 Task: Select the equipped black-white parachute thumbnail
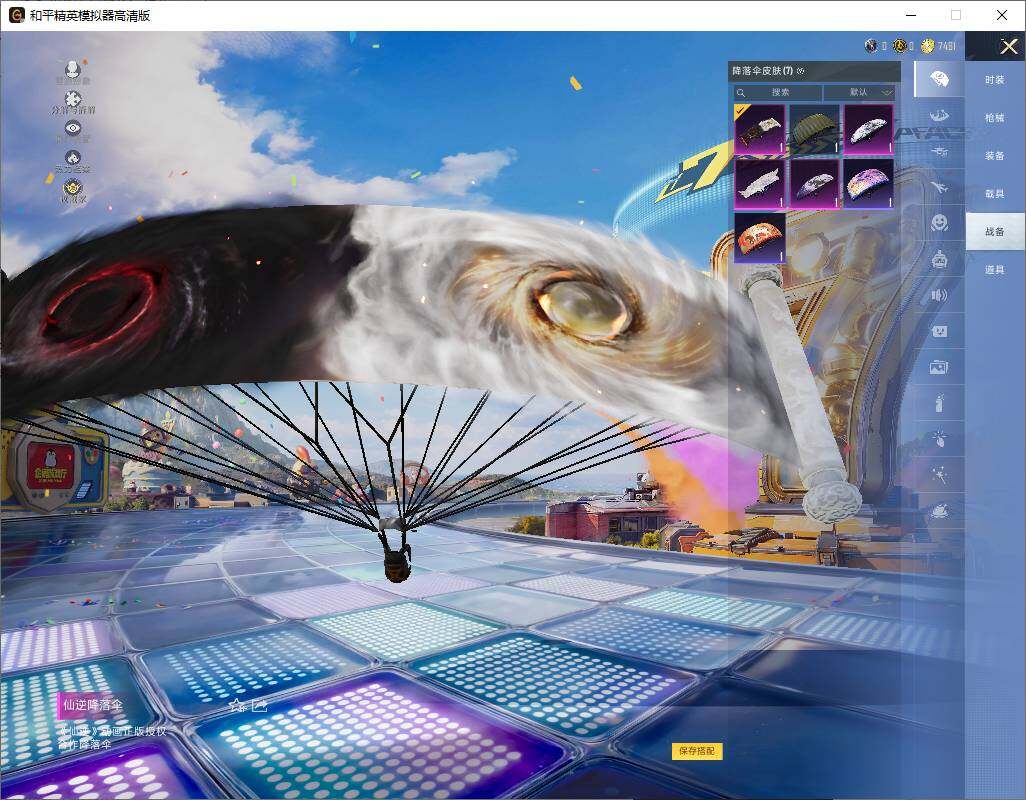click(x=760, y=129)
